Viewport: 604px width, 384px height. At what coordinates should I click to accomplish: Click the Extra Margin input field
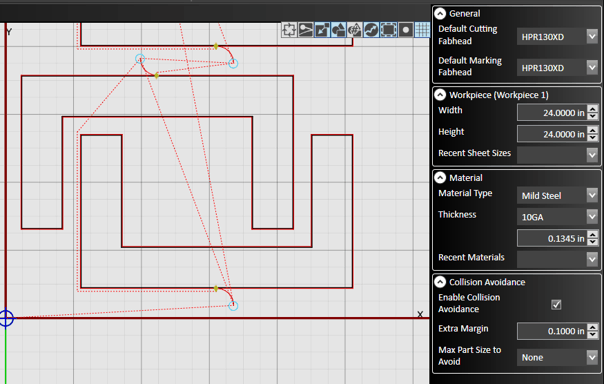tap(552, 331)
